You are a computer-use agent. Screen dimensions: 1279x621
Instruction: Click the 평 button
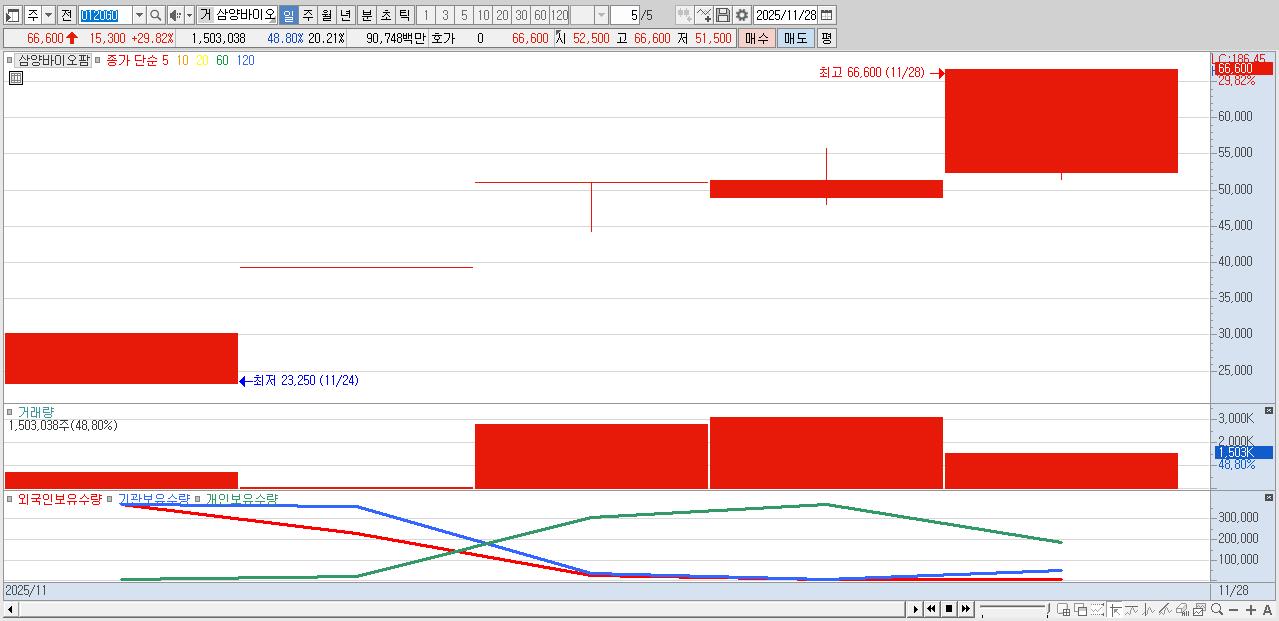(826, 38)
